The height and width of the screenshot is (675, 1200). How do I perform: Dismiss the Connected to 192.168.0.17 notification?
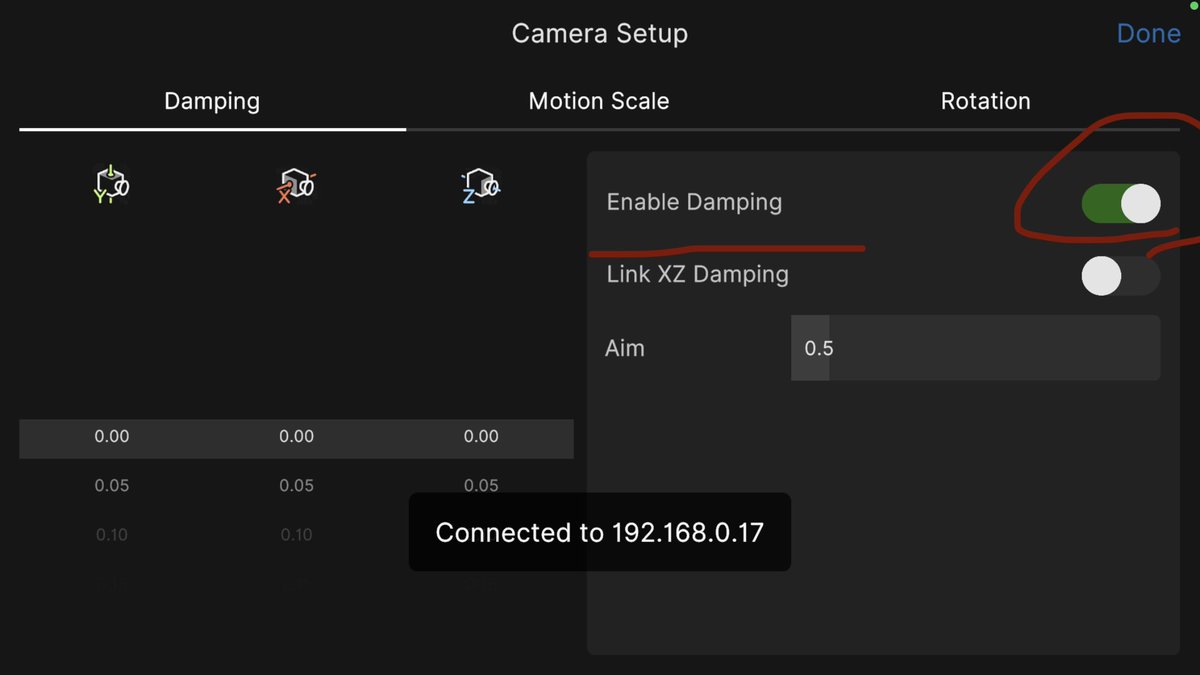600,532
